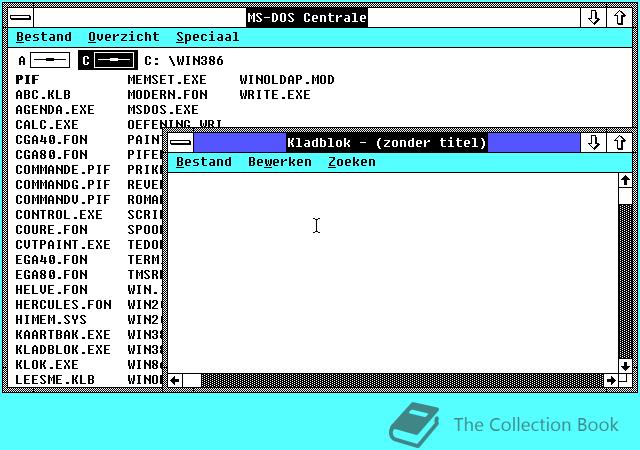Viewport: 640px width, 450px height.
Task: Open Kladblok system menu box
Action: point(180,143)
